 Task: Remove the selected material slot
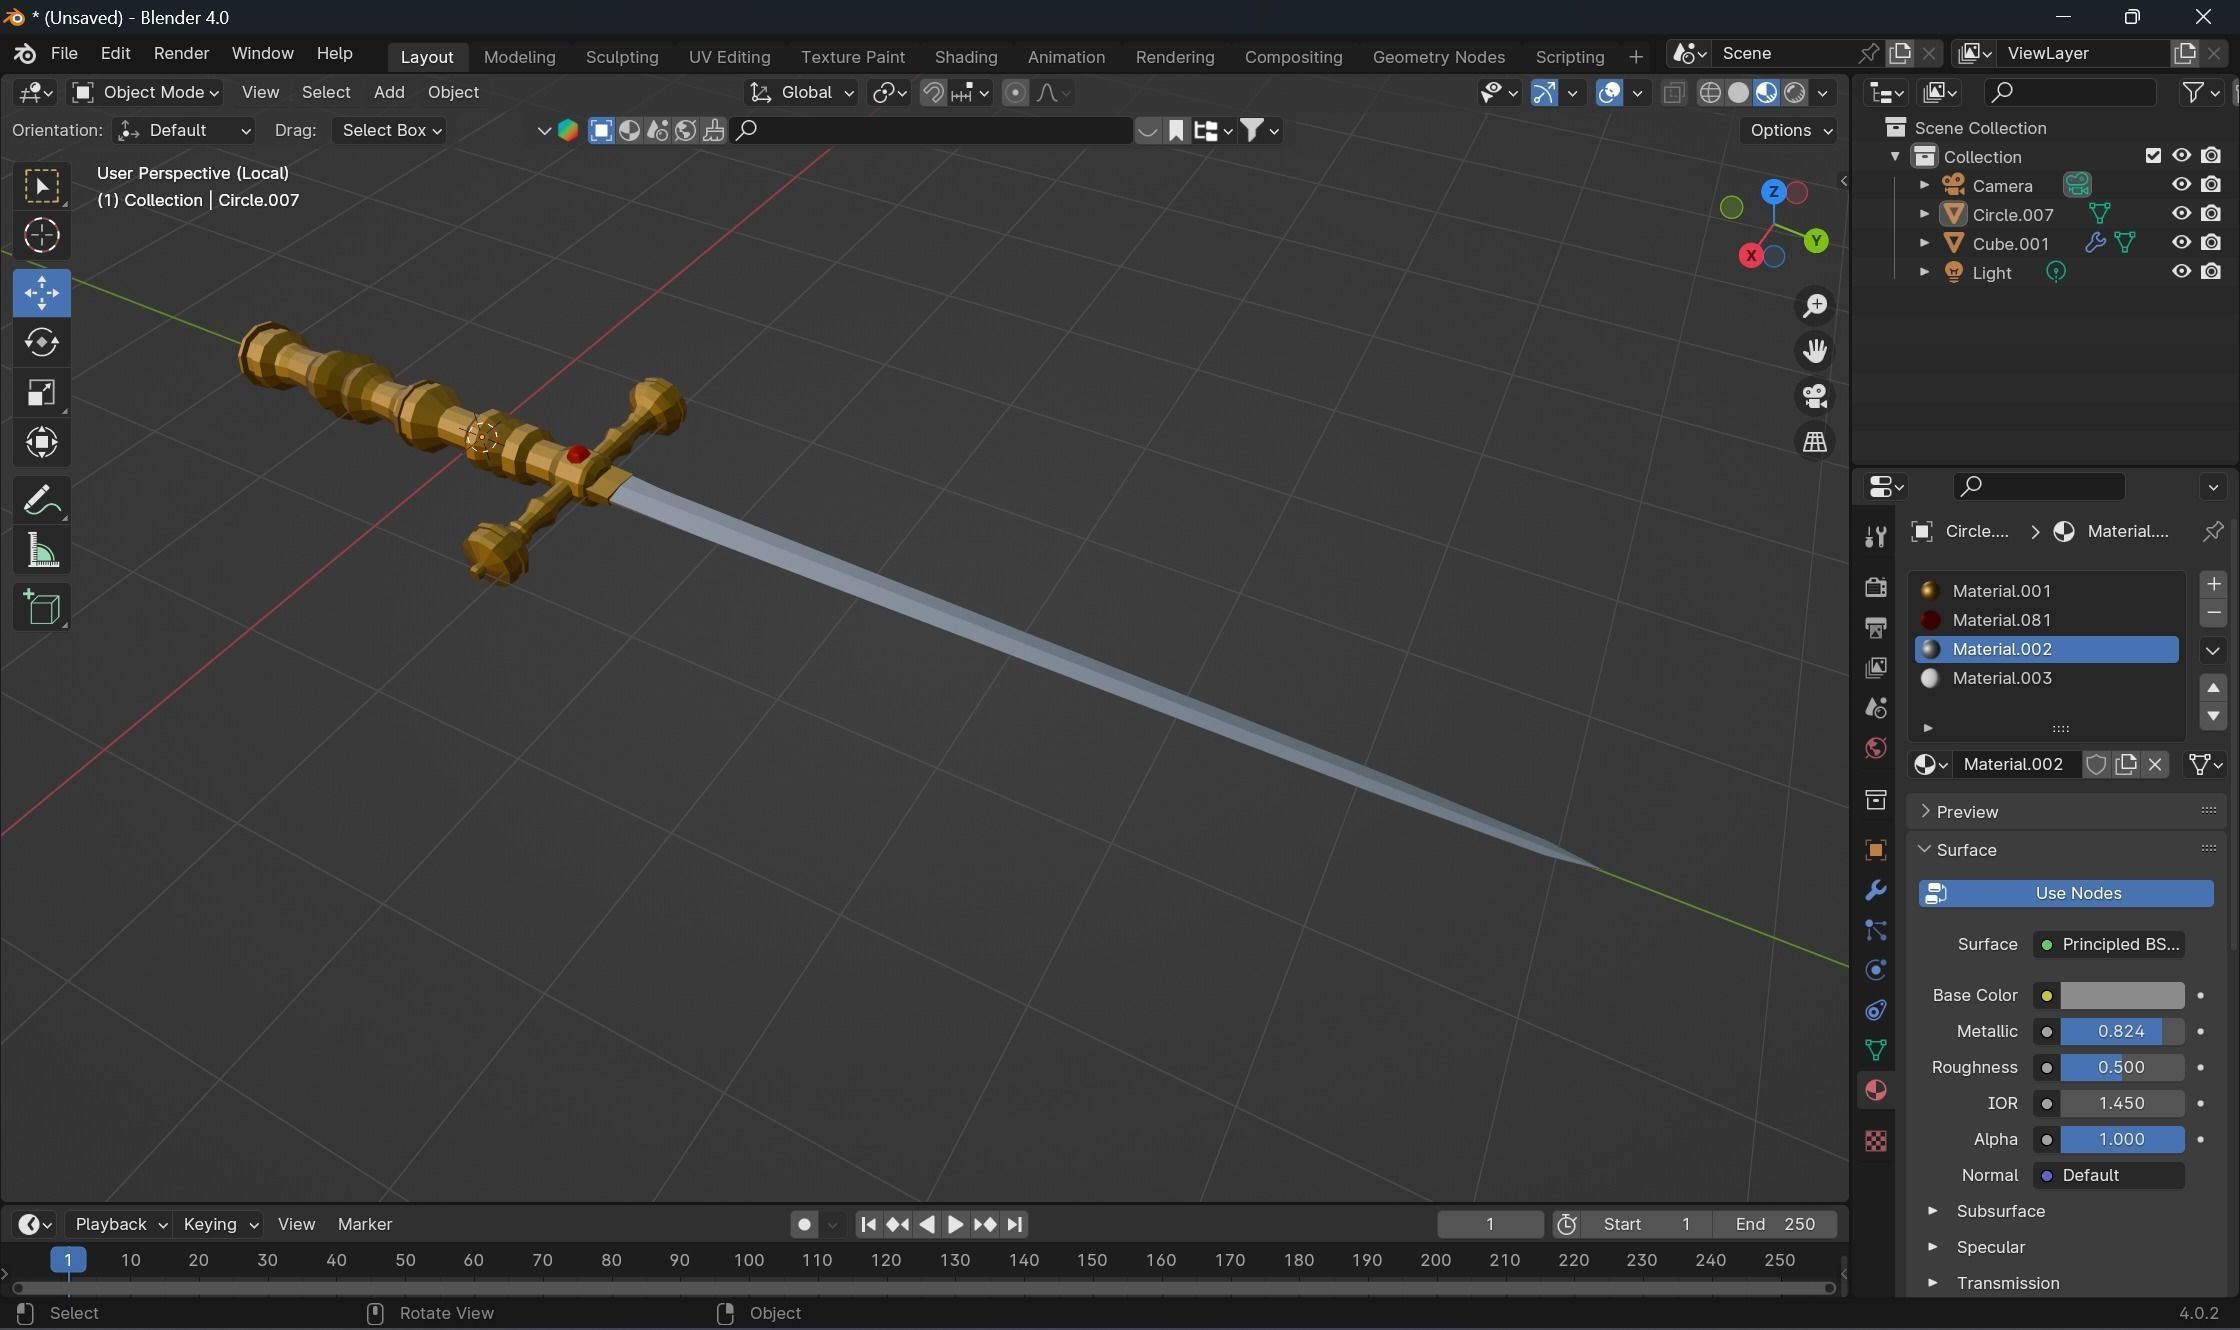tap(2213, 613)
